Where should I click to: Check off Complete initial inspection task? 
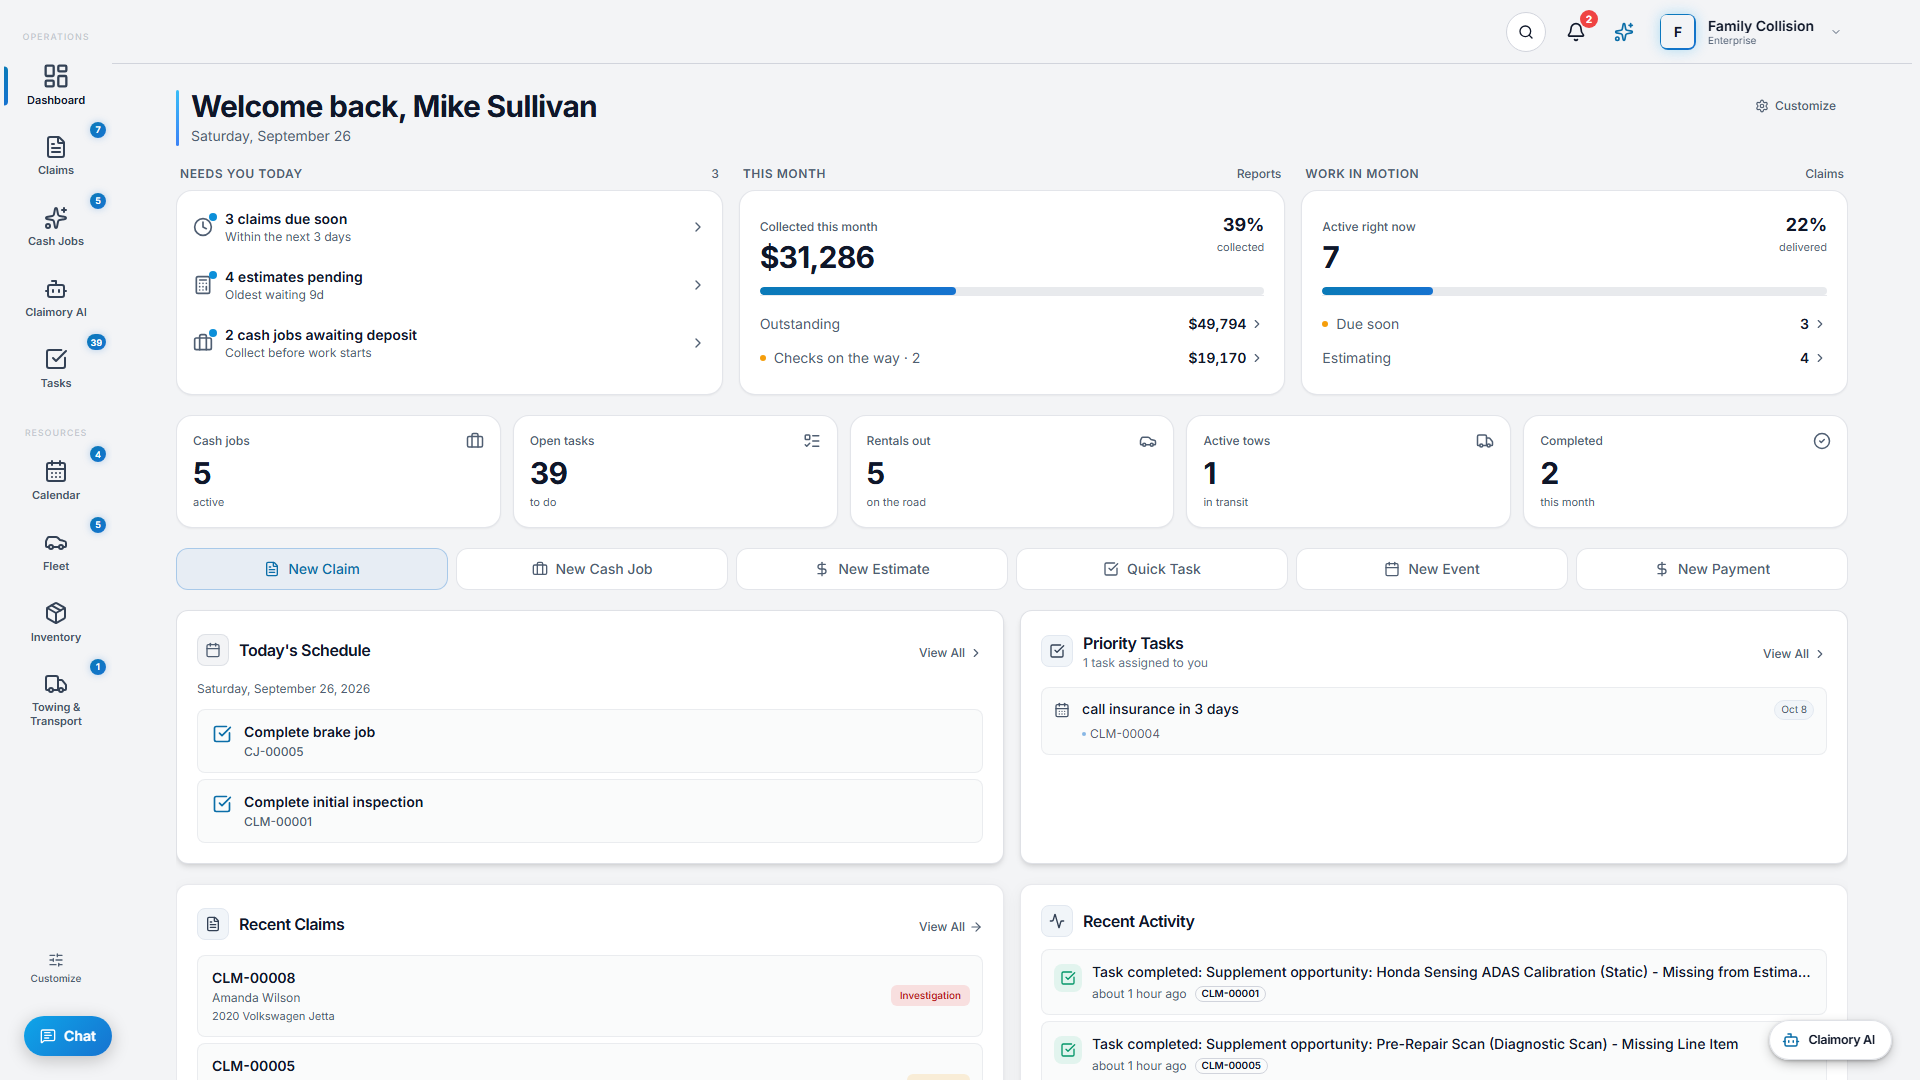[x=222, y=804]
